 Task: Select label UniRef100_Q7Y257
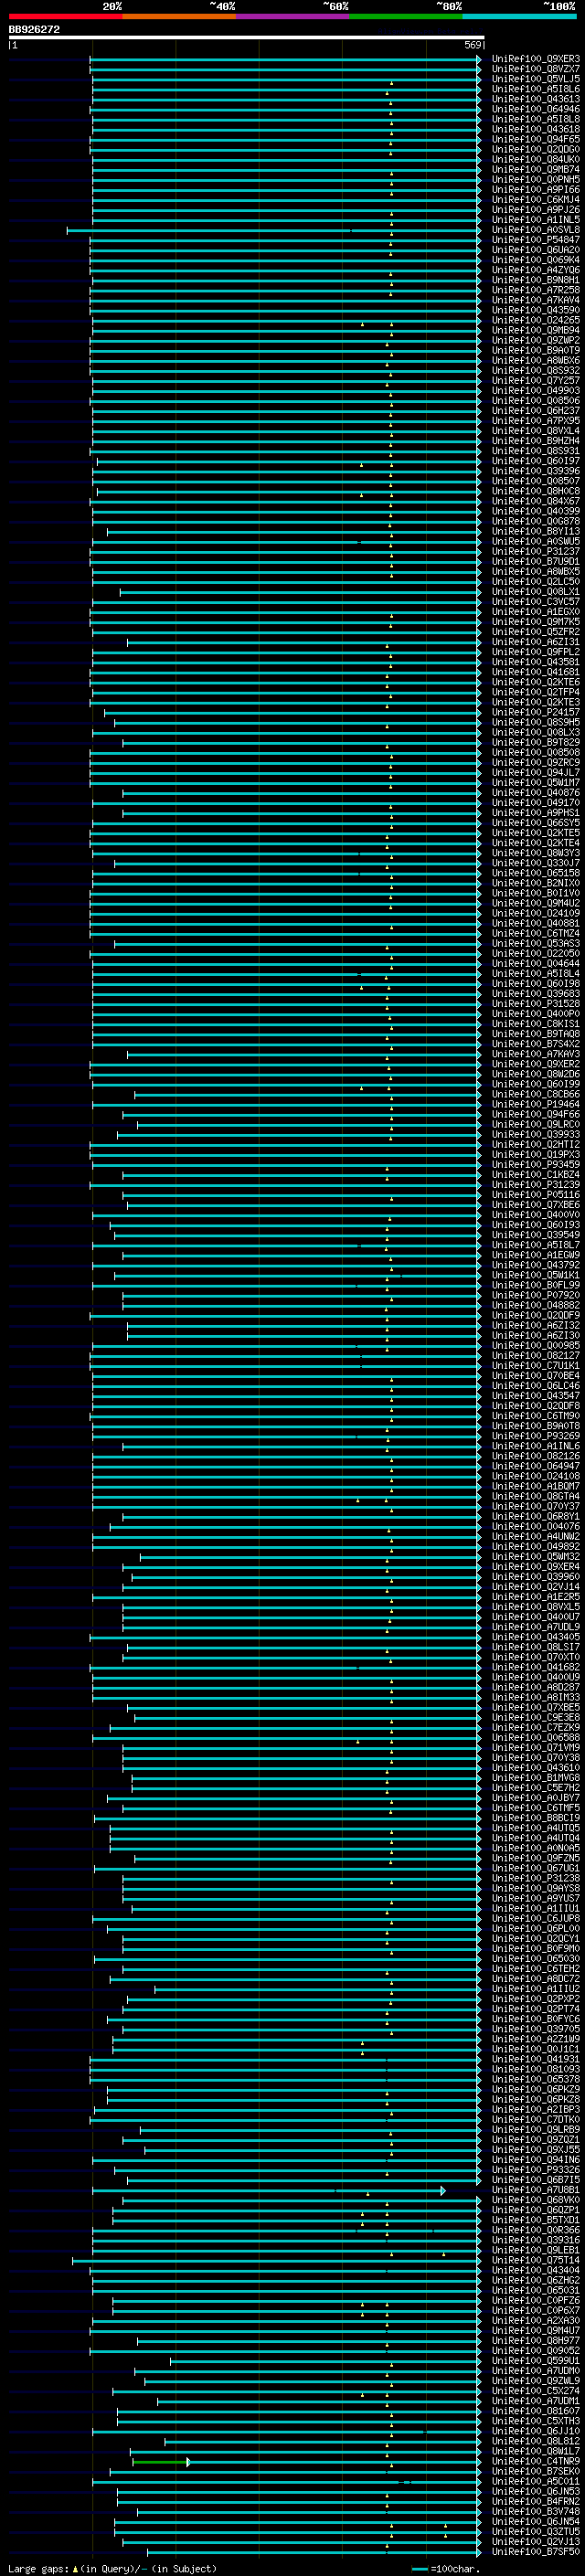coord(535,381)
